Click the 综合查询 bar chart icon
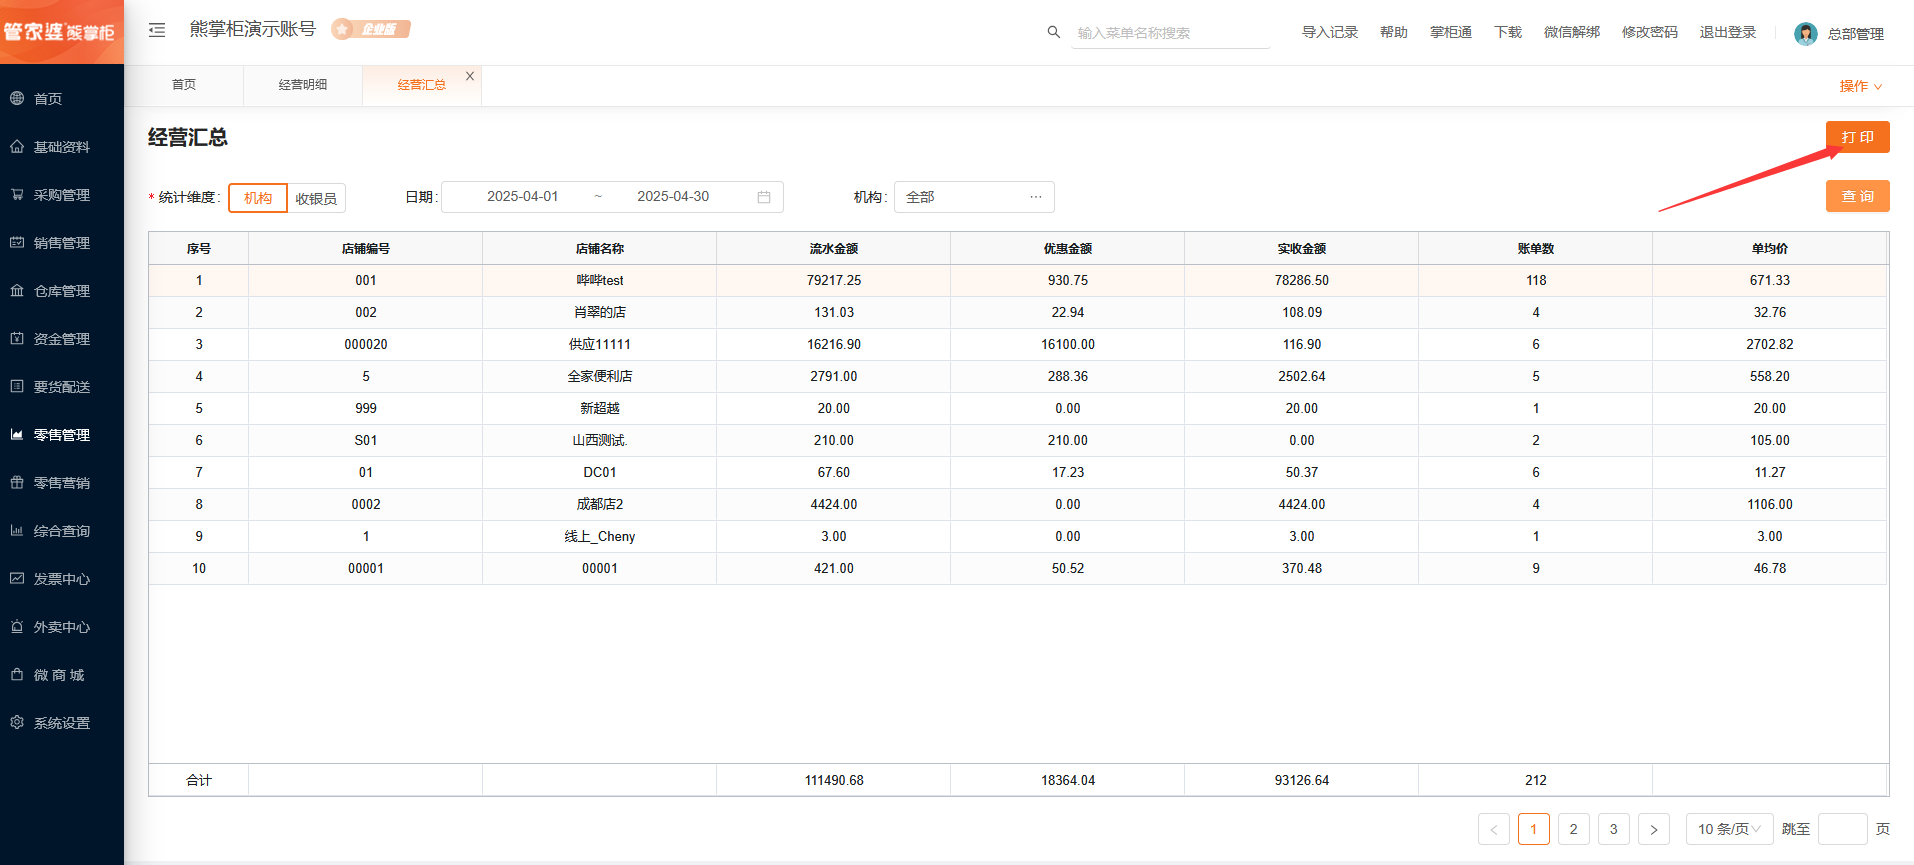The width and height of the screenshot is (1914, 865). (17, 530)
